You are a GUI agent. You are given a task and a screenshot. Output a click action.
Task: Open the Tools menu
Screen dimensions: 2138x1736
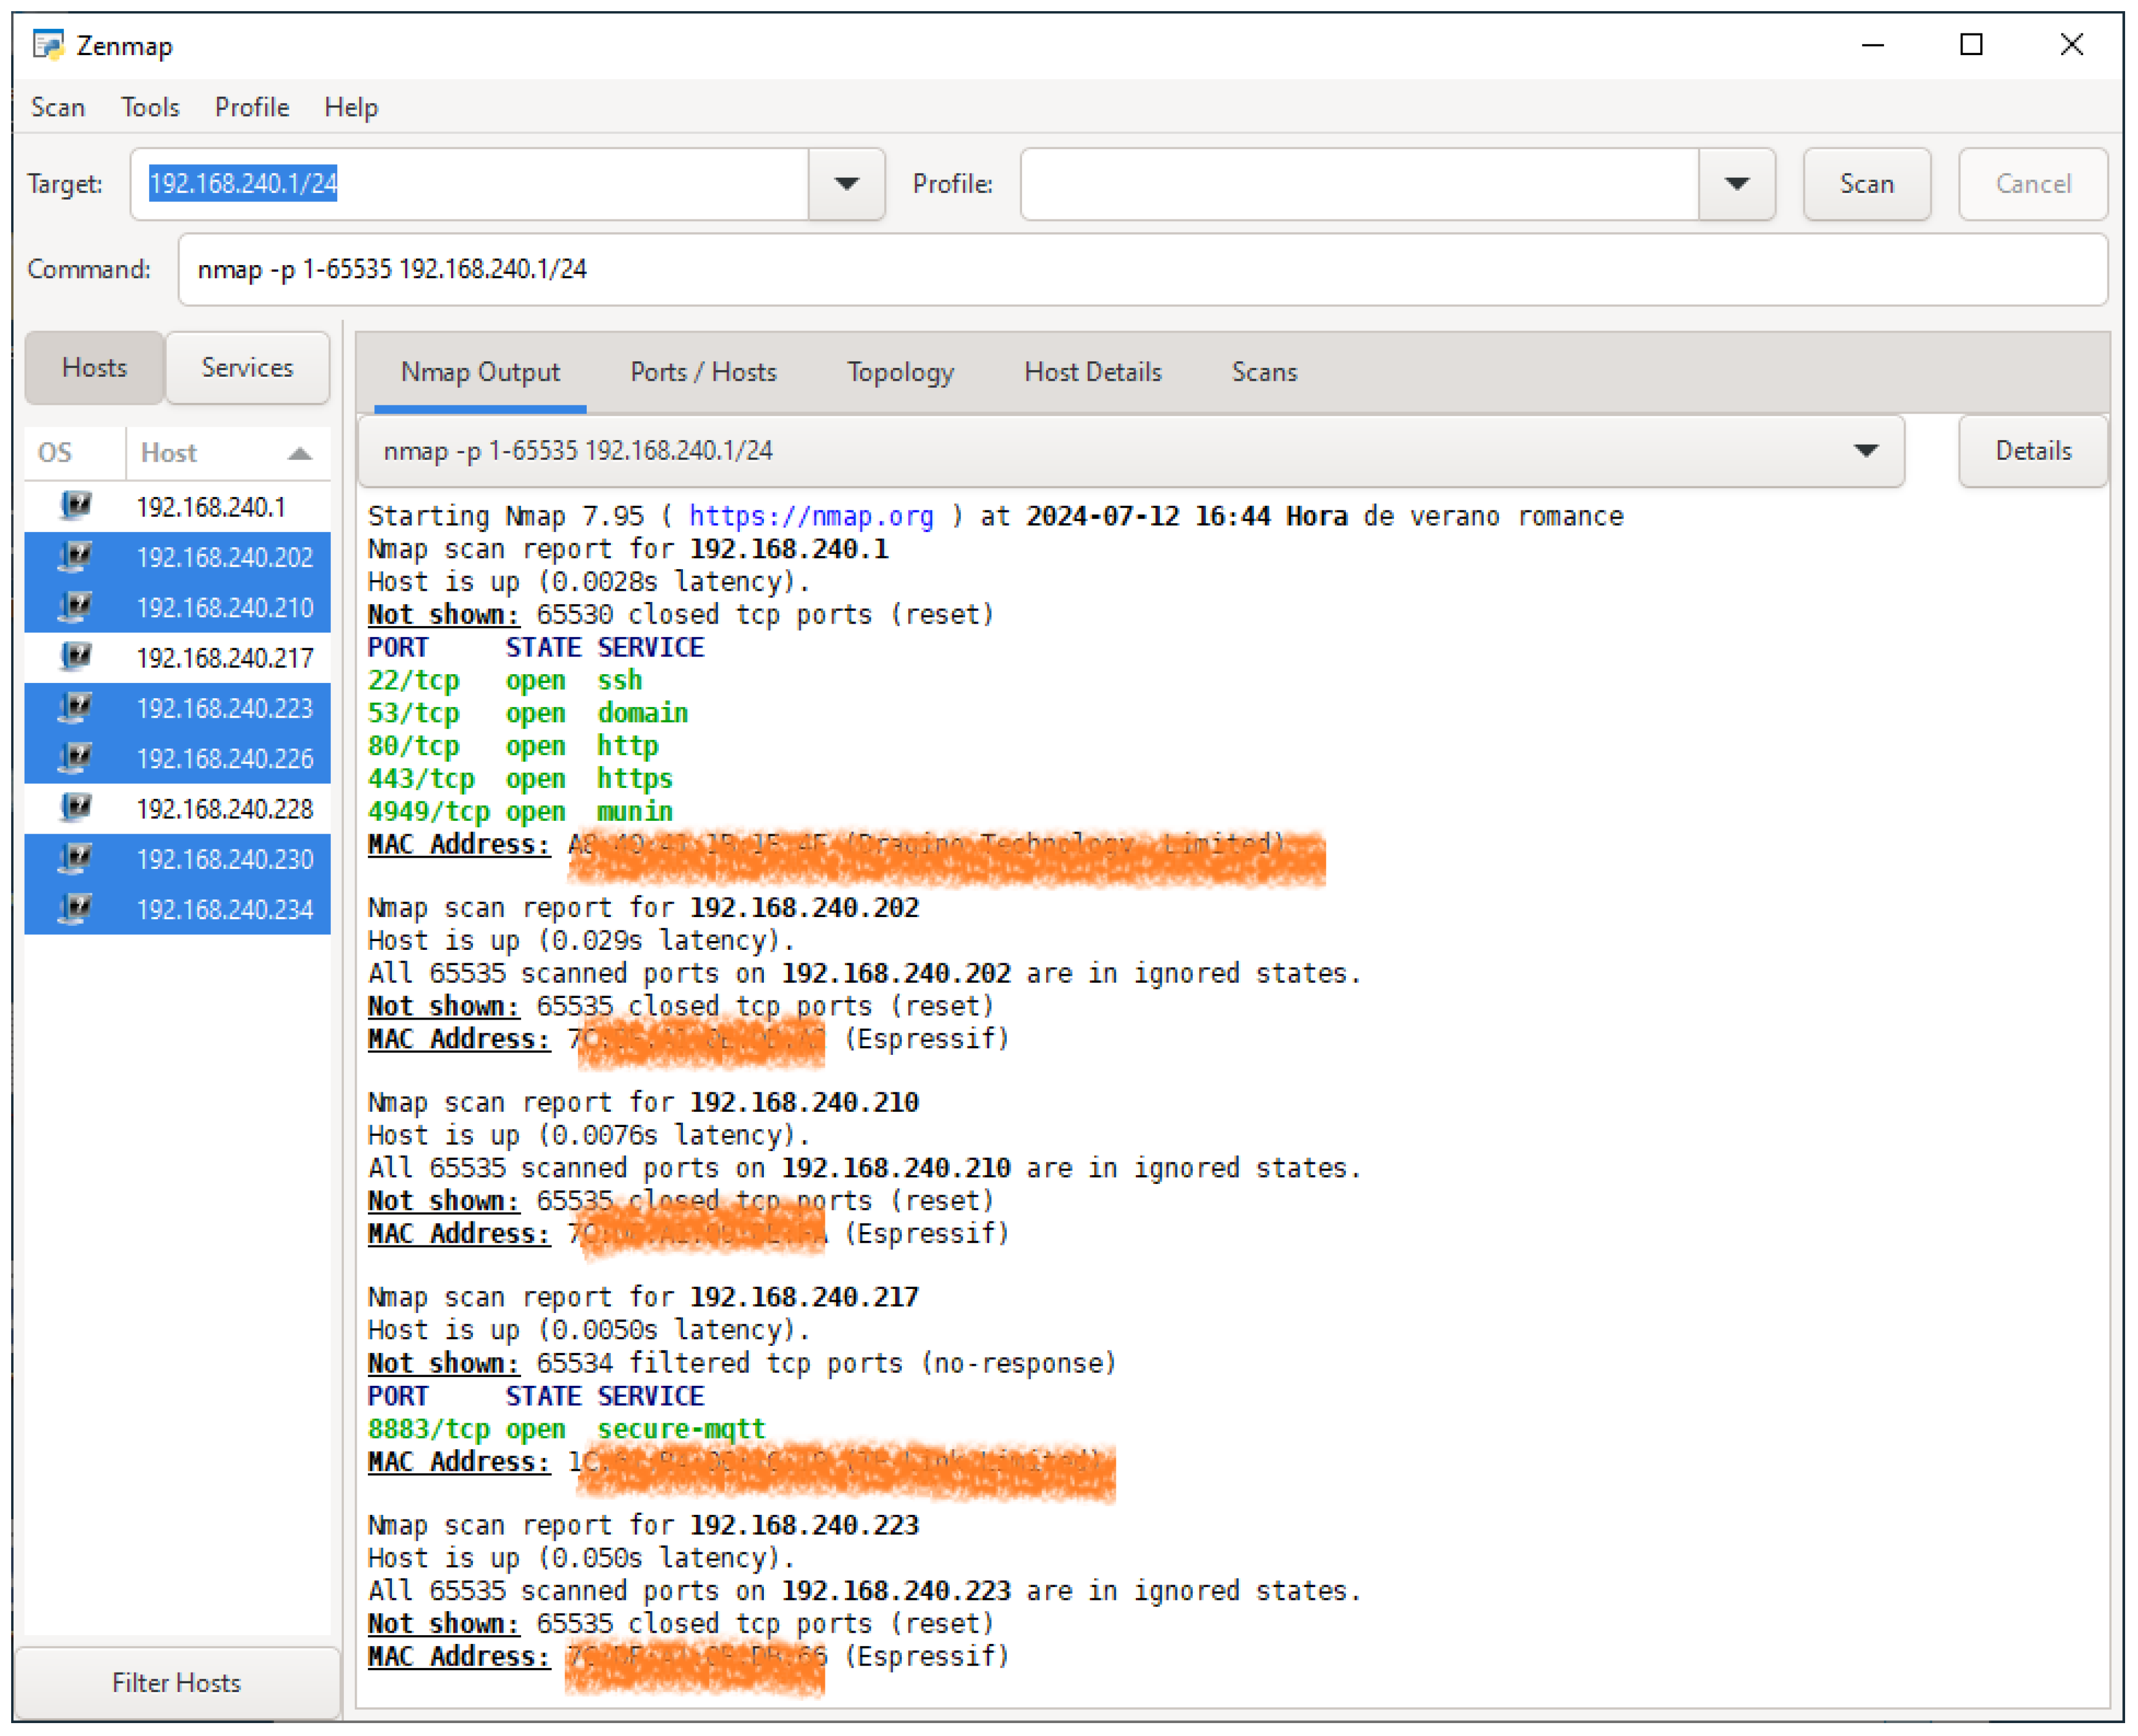[150, 107]
